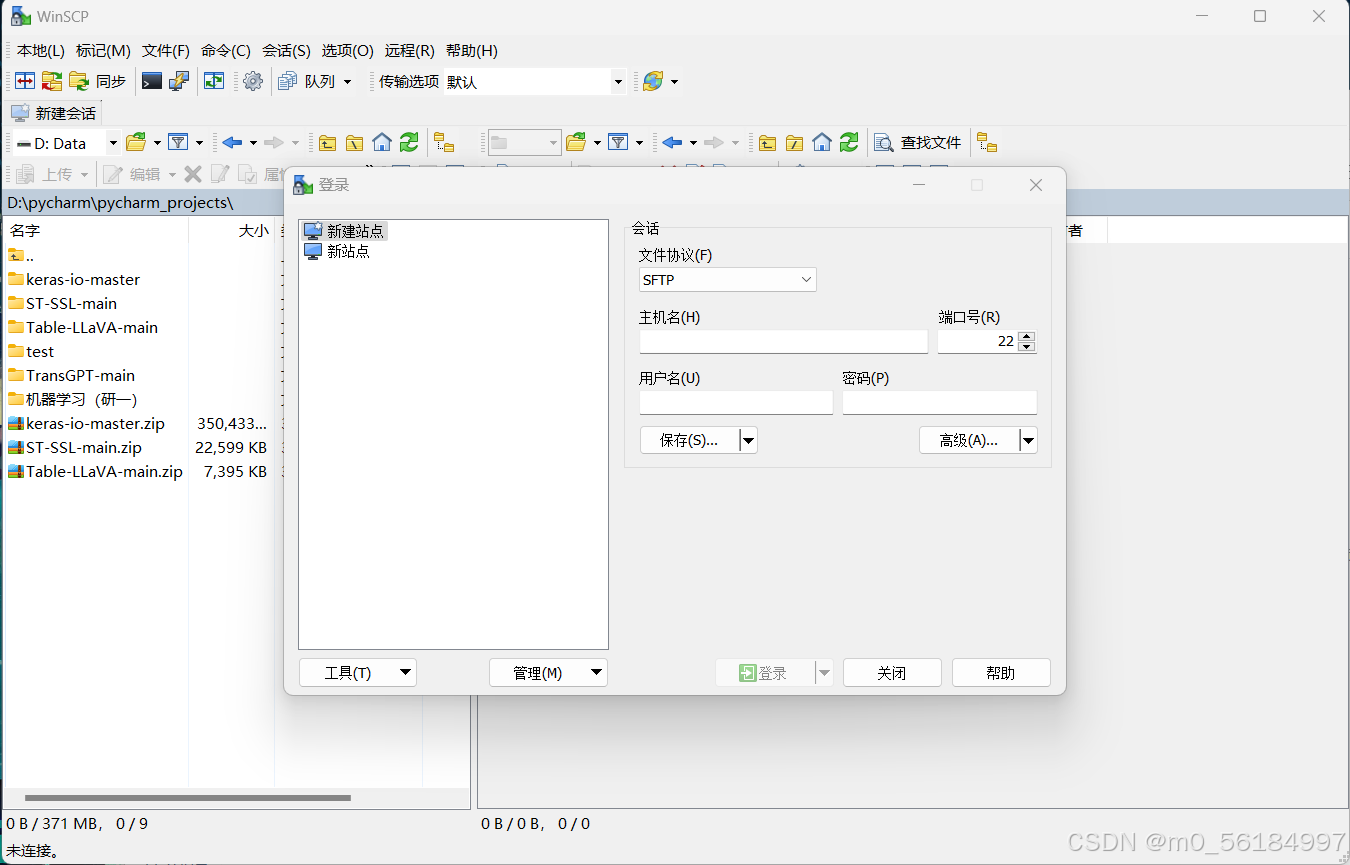
Task: Open the arrow beside the 高级(A) button
Action: pos(1028,440)
